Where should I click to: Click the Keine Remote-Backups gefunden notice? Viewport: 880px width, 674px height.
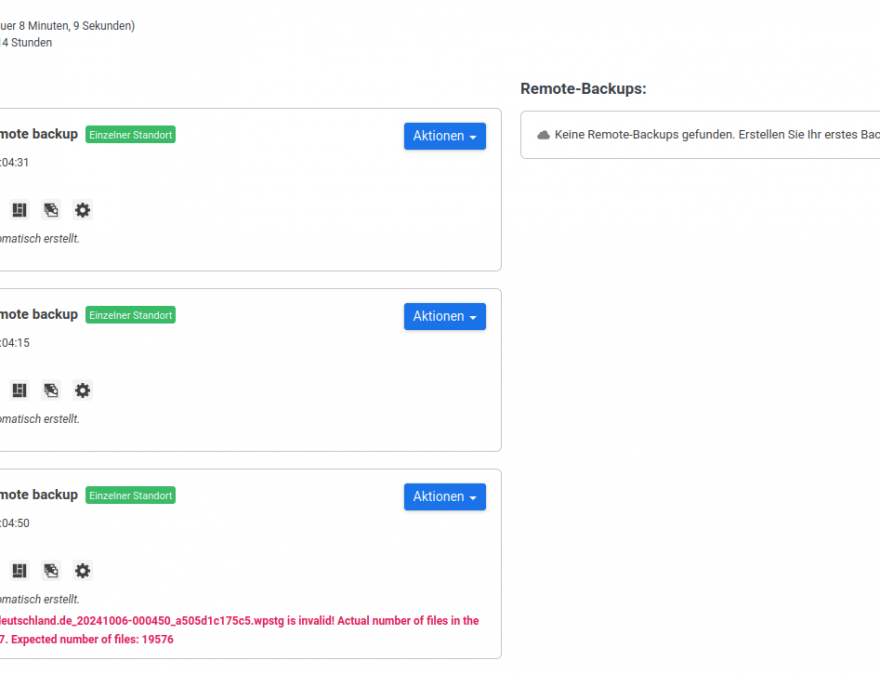point(715,135)
